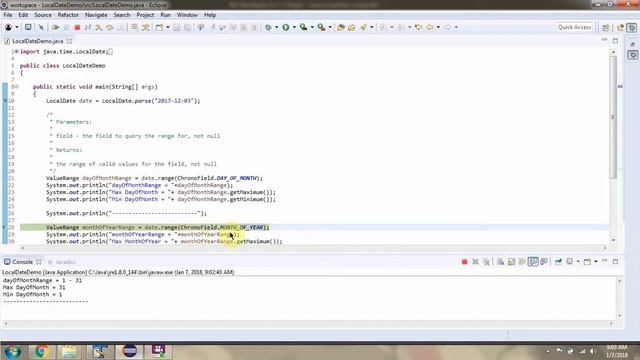640x360 pixels.
Task: Toggle Word Wrap in Console toolbar
Action: [x=522, y=262]
